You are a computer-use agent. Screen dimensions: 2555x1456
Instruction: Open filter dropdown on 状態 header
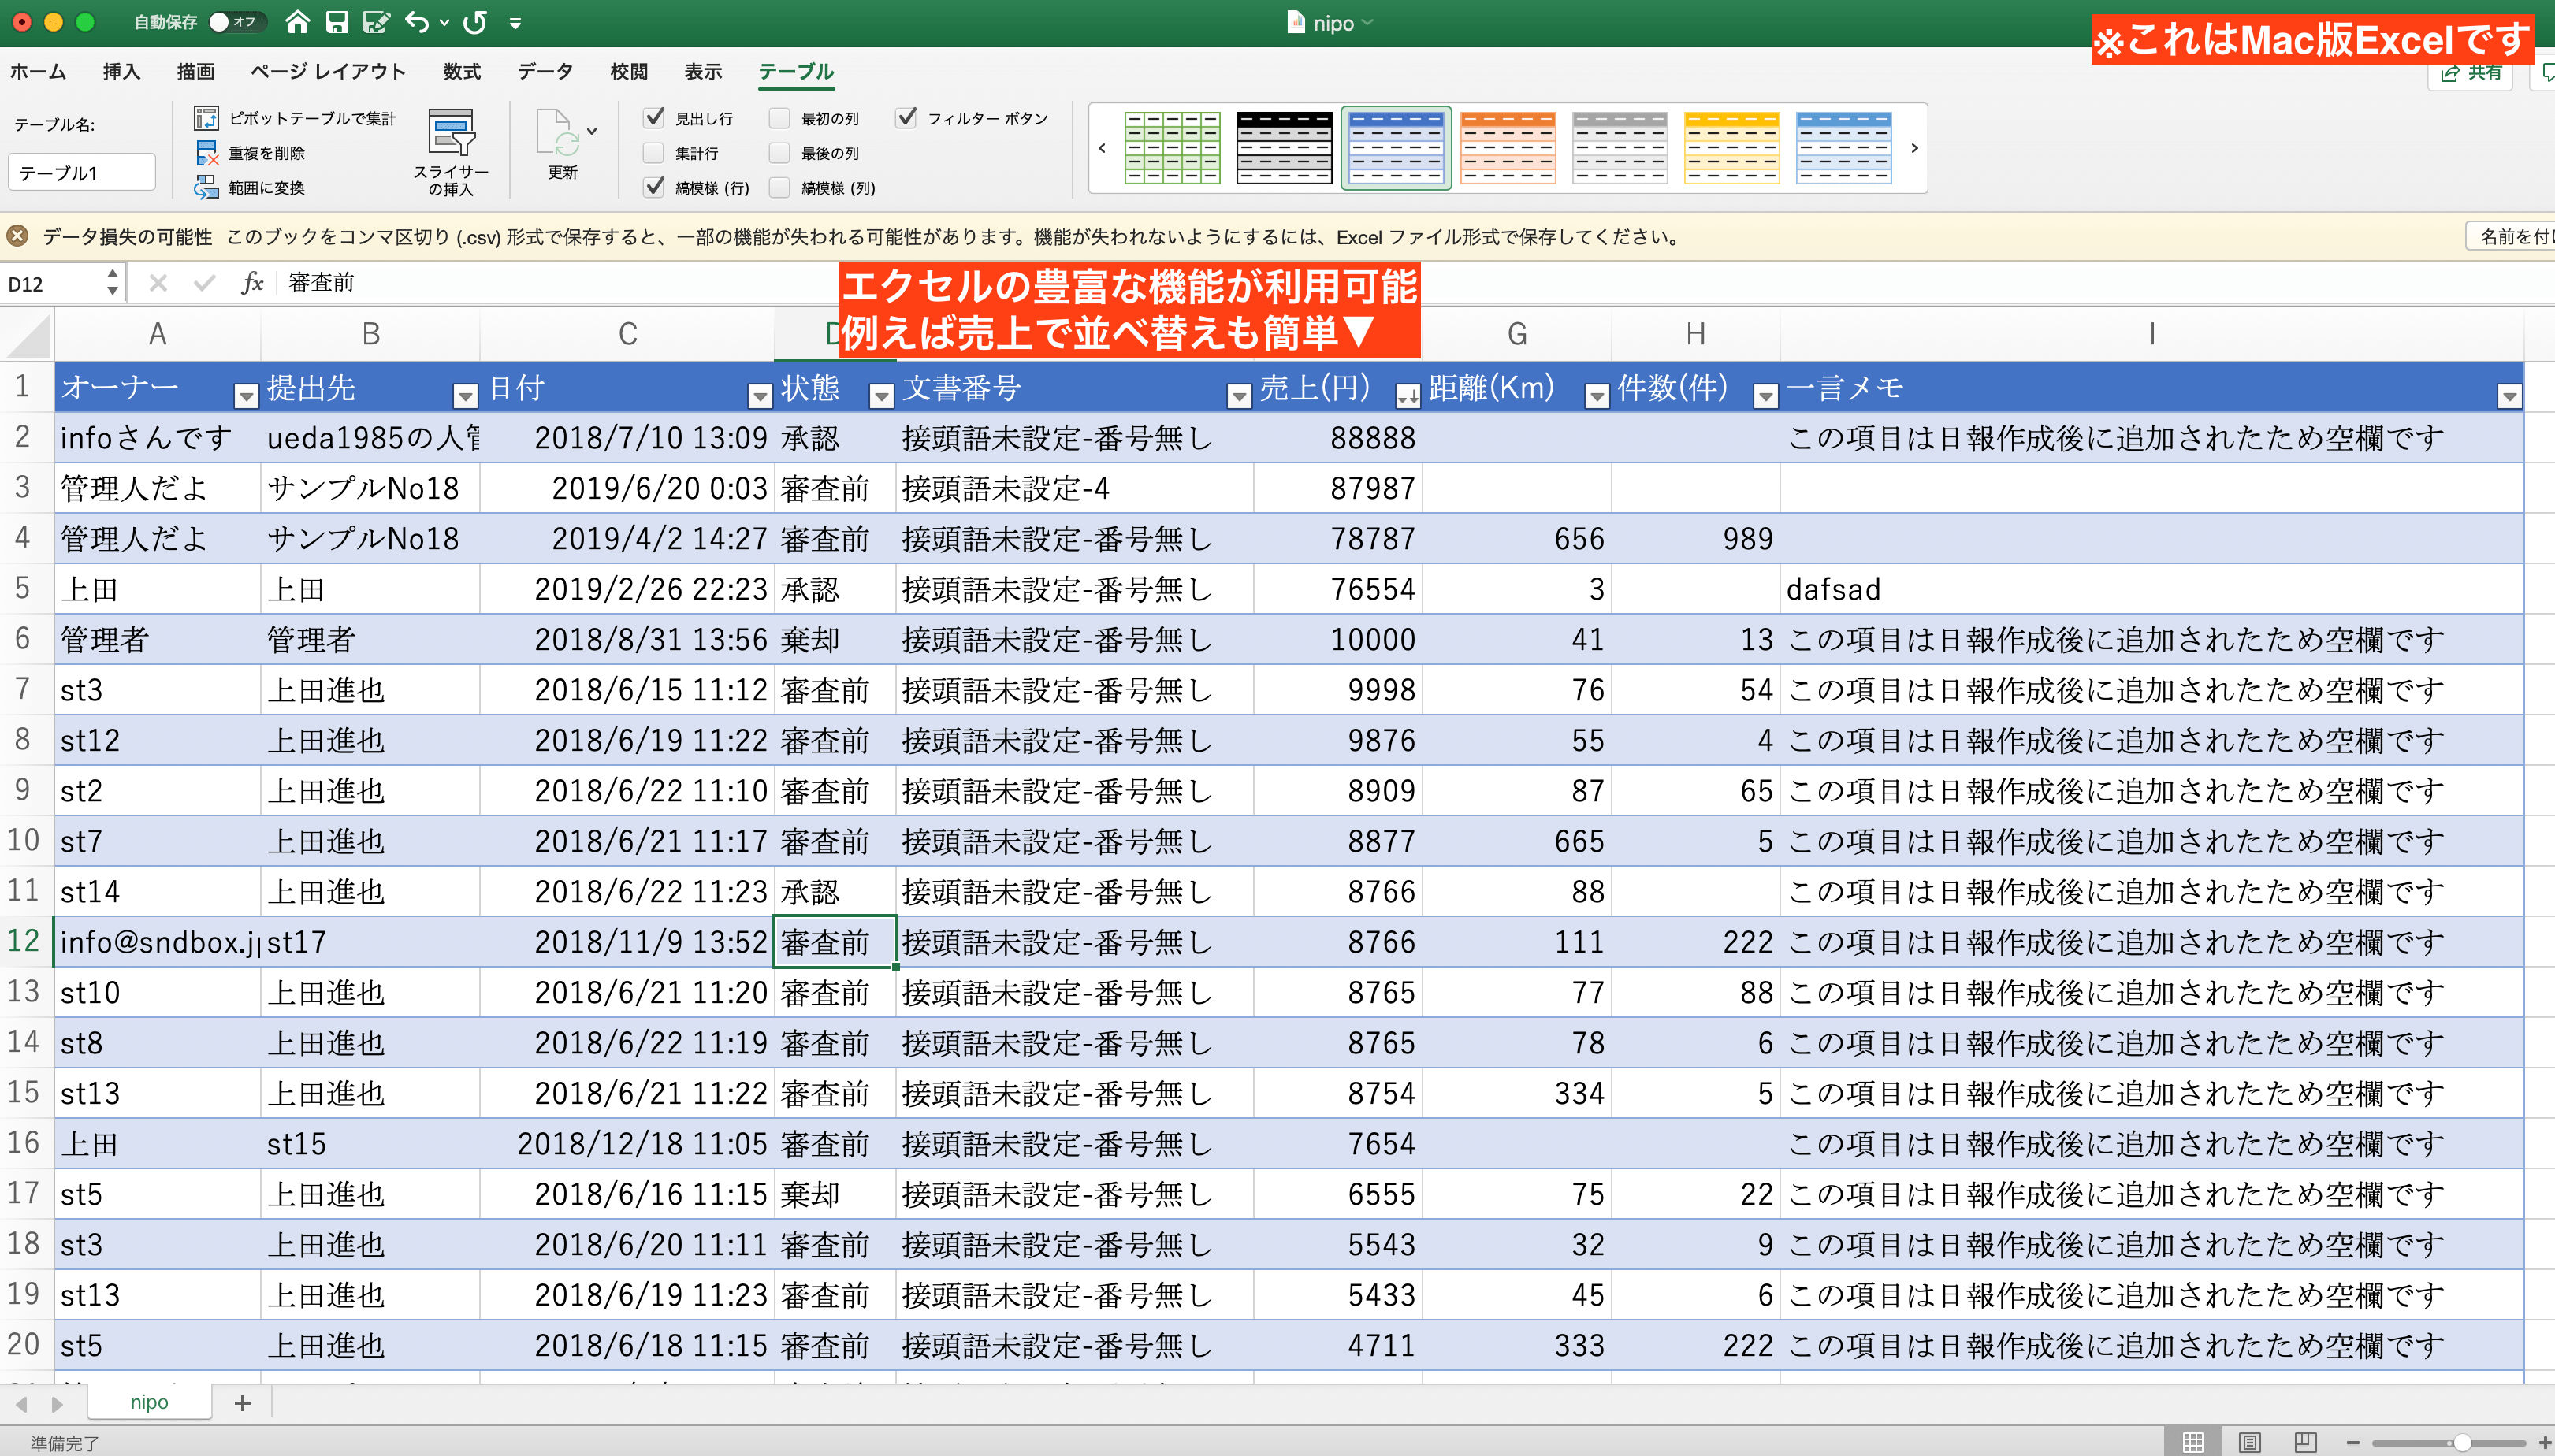click(880, 397)
